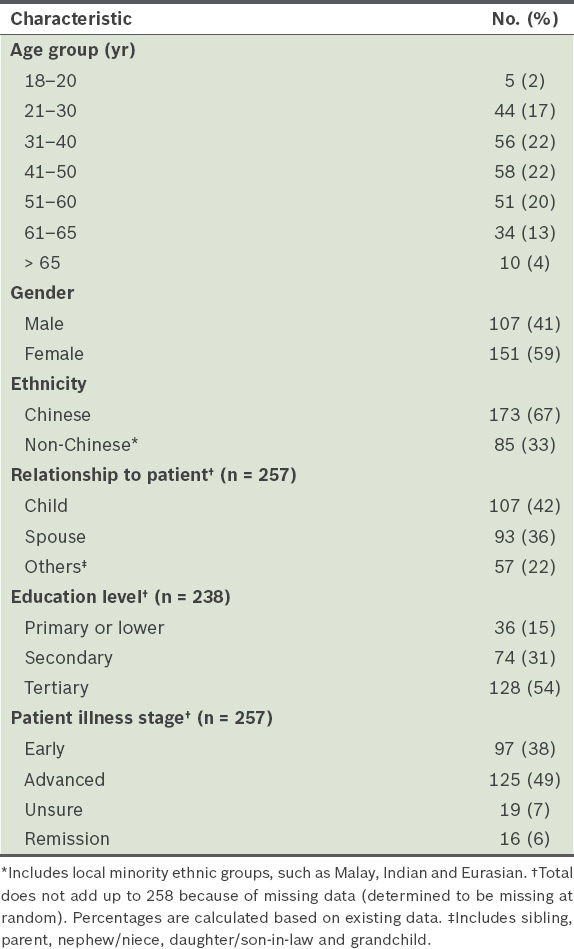Select the 44 (17) value

tap(524, 111)
